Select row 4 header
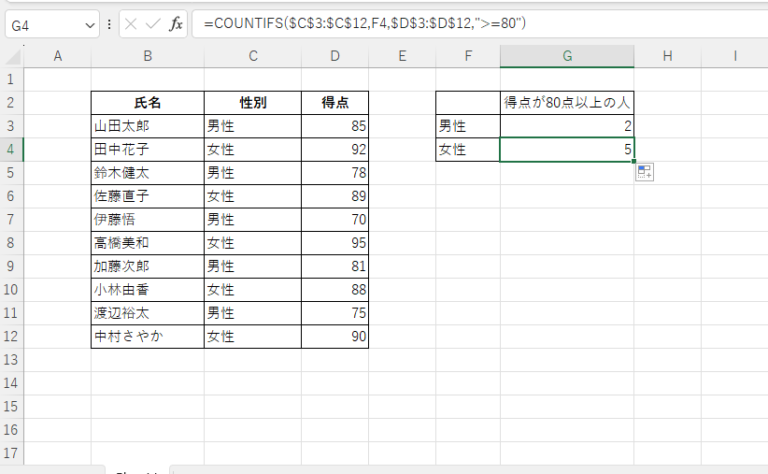 pyautogui.click(x=10, y=149)
